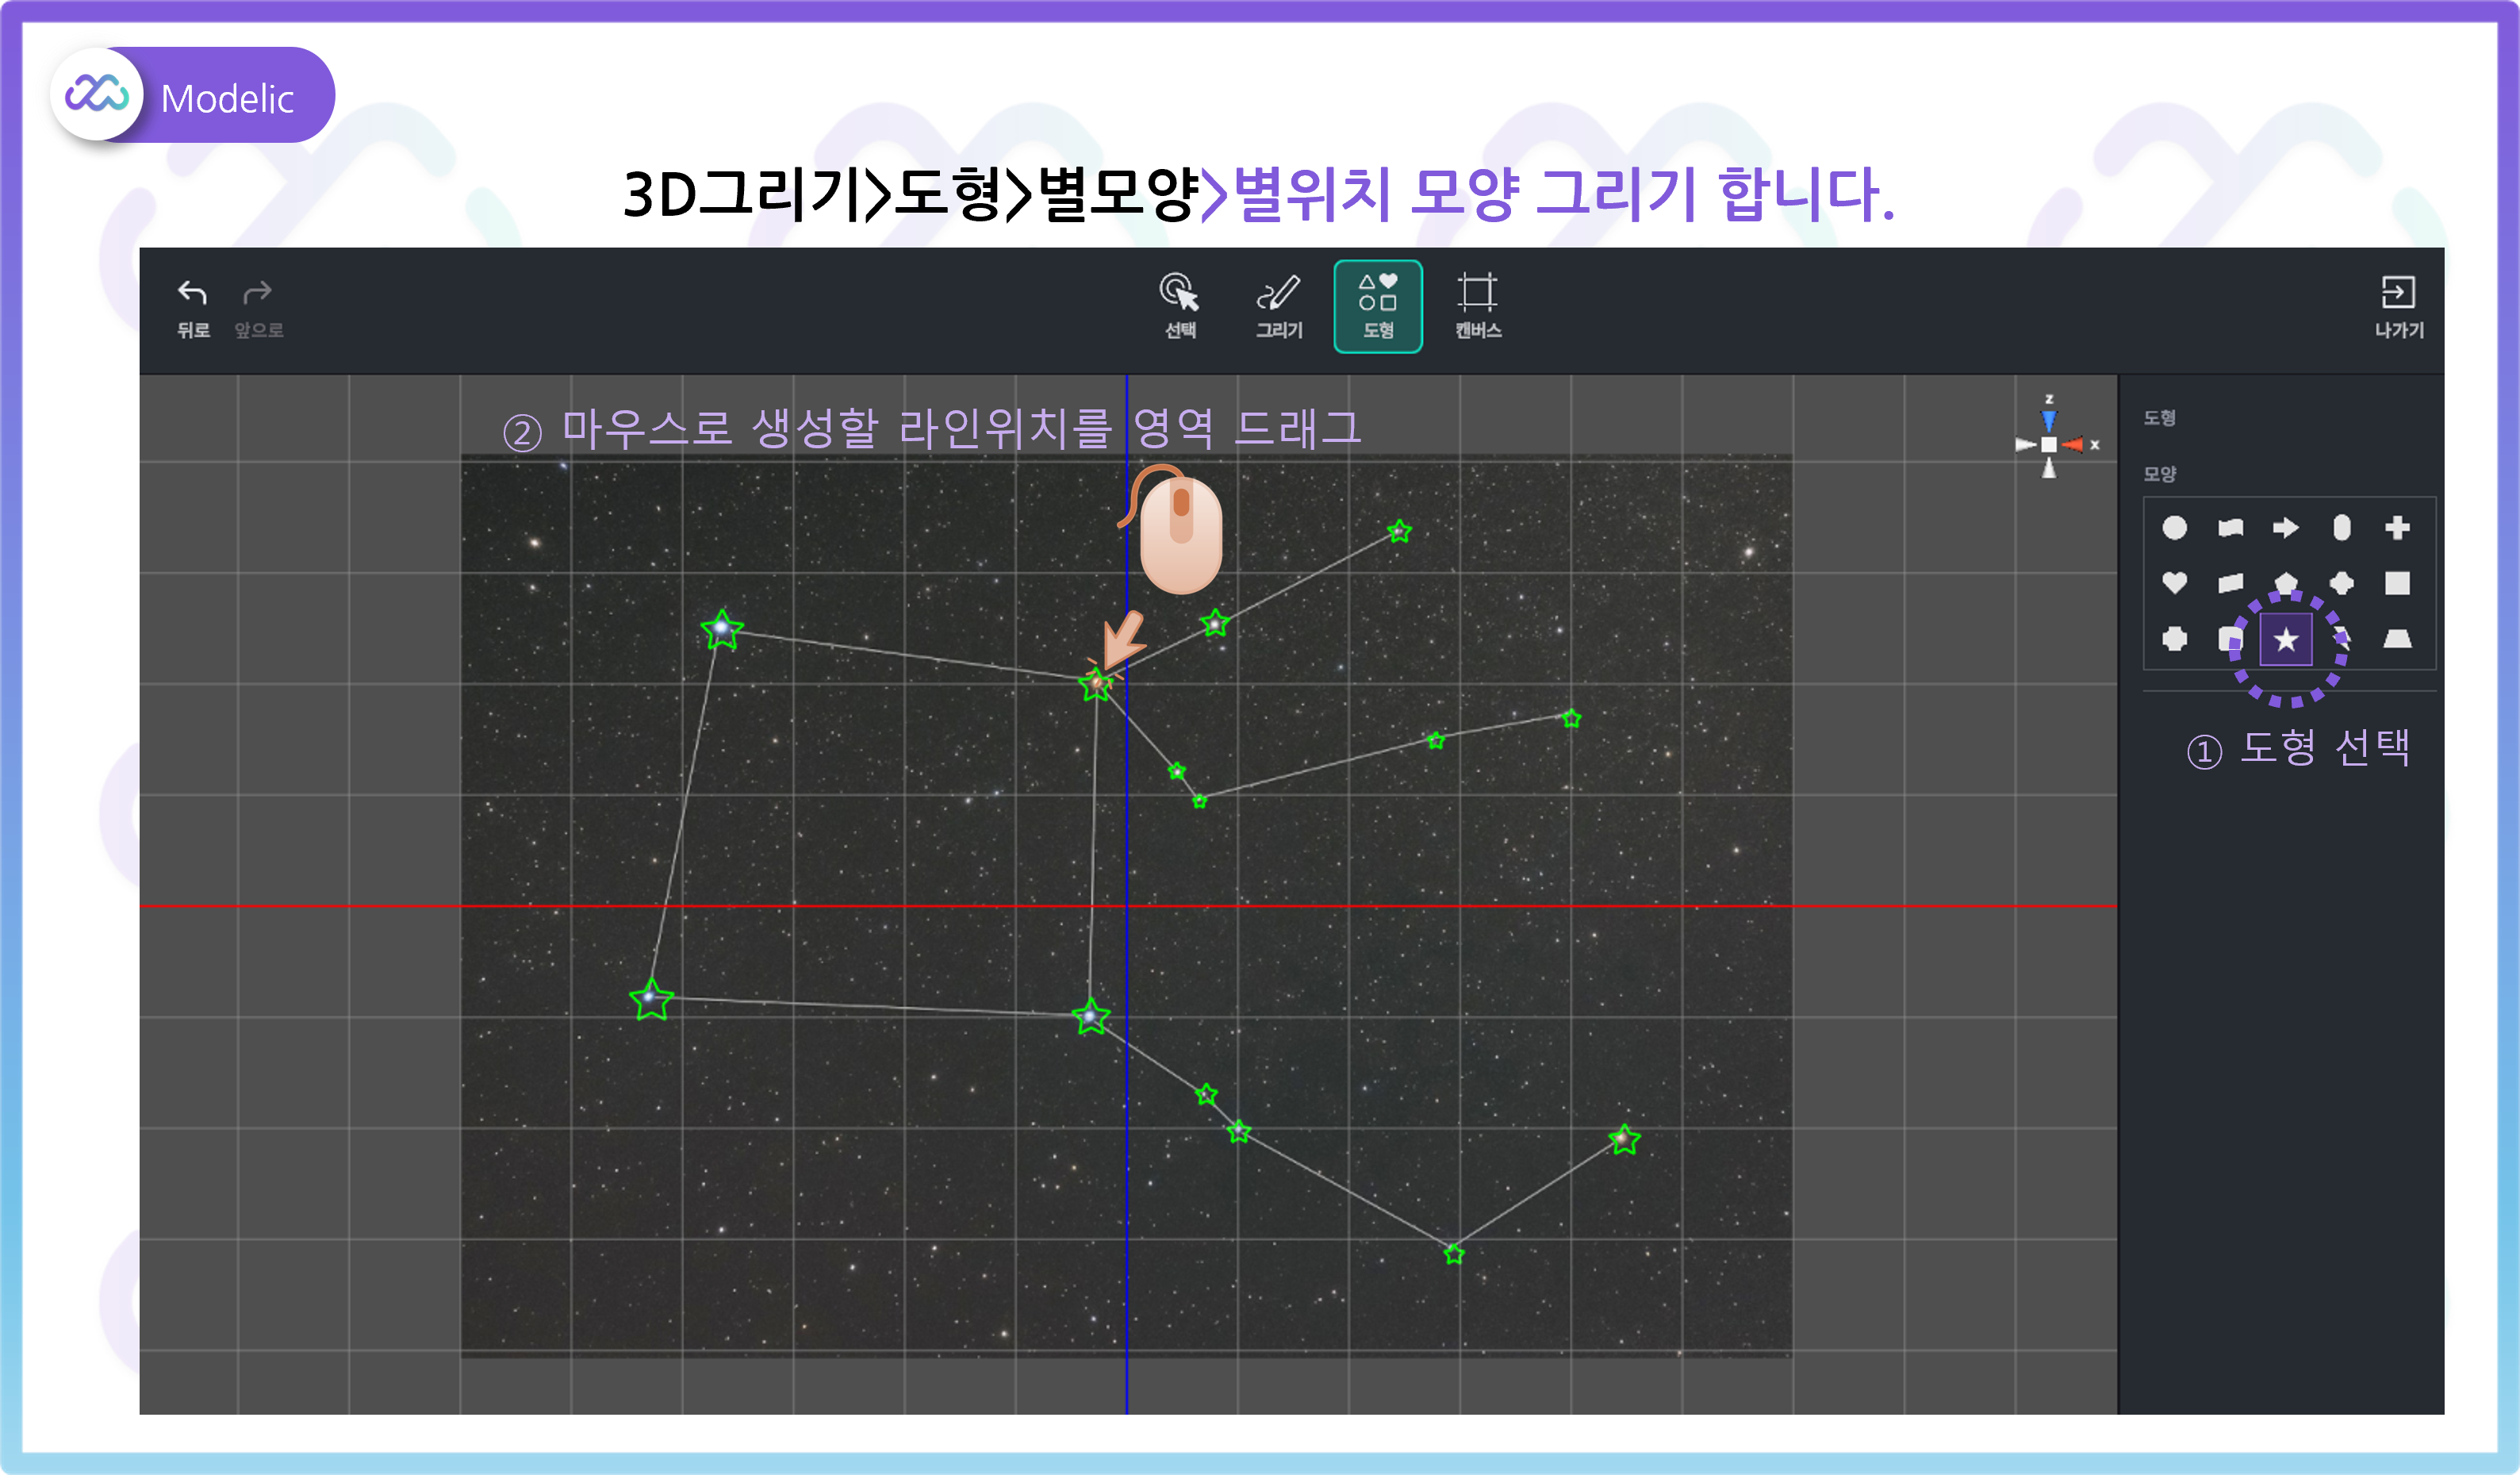Choose the trapezoid shape
The width and height of the screenshot is (2520, 1475).
(2397, 638)
